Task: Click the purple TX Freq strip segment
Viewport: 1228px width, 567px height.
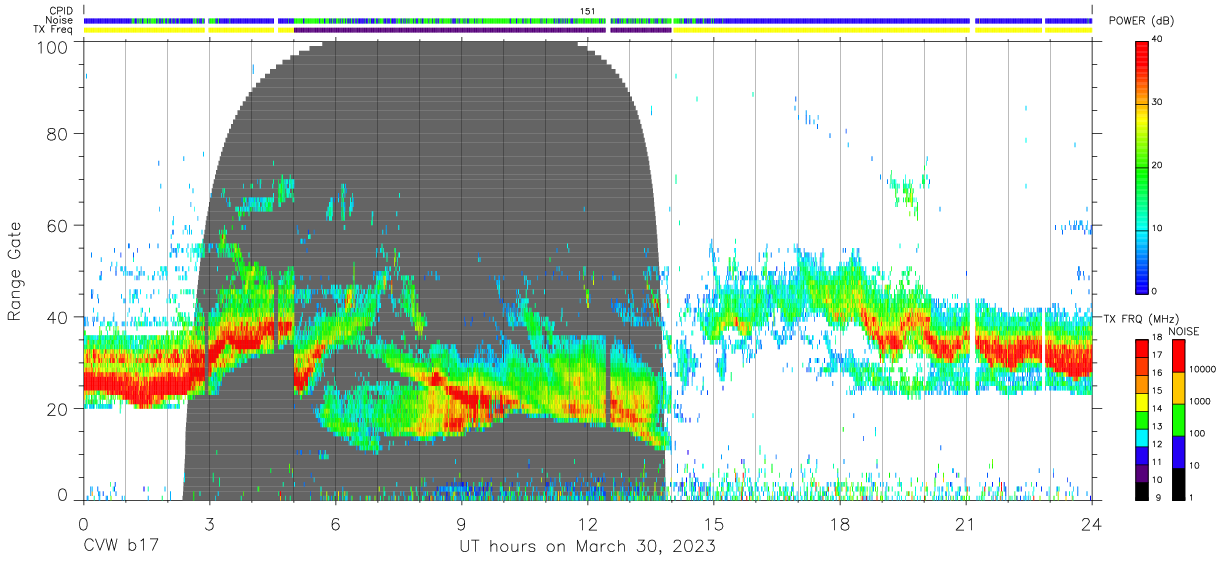Action: coord(450,30)
